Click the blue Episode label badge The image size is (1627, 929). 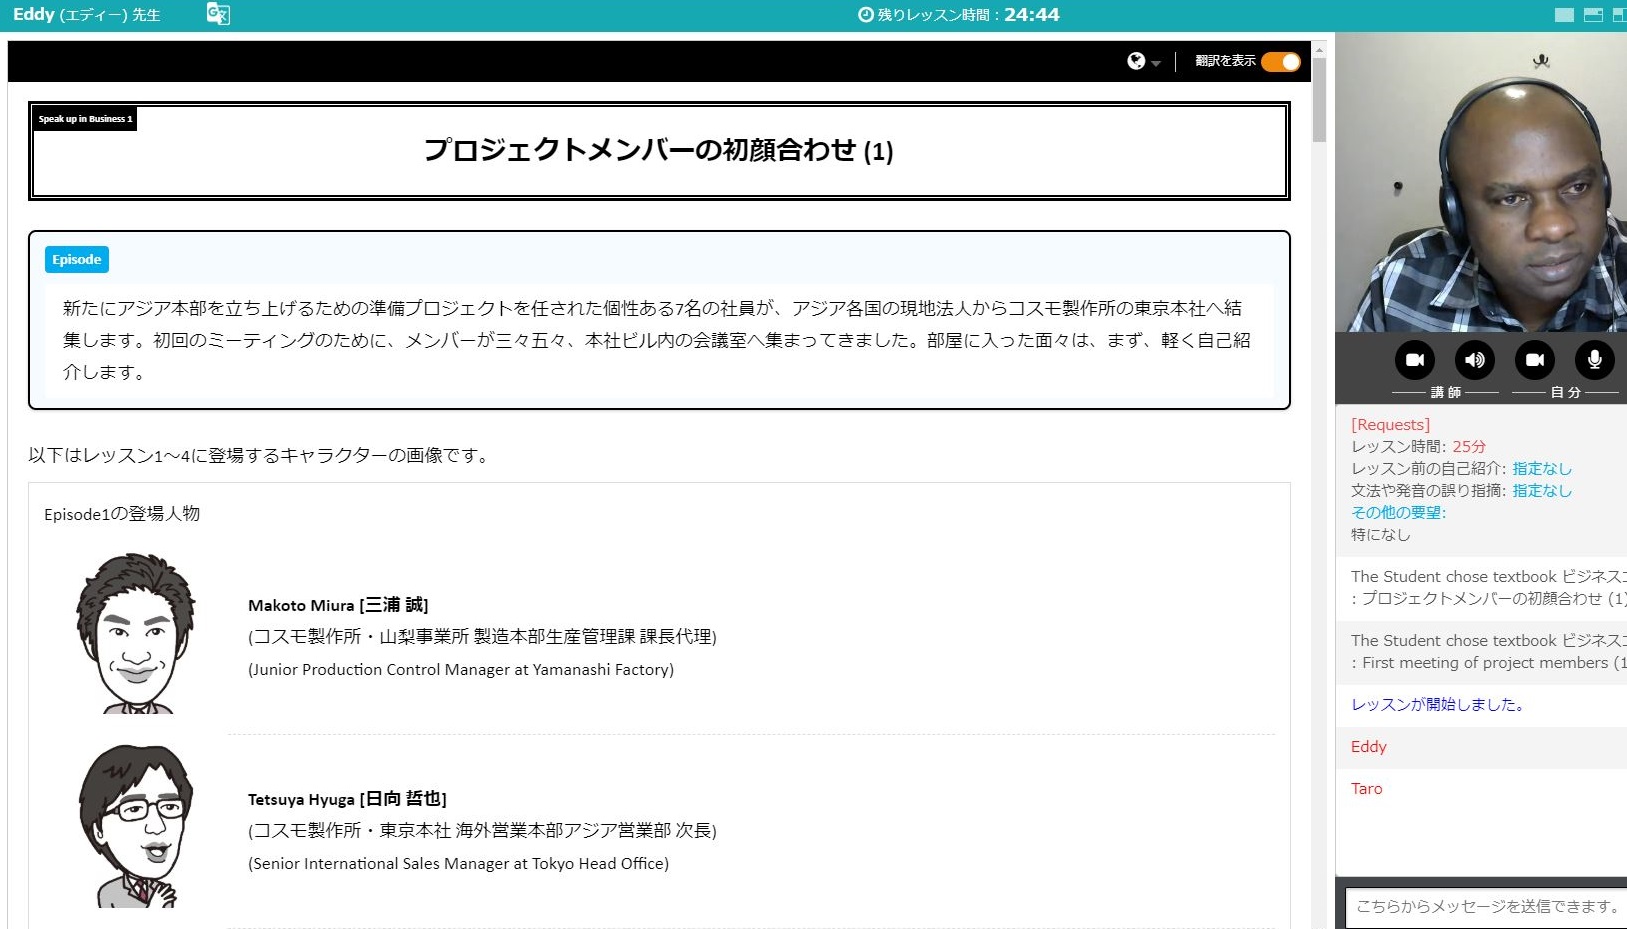77,260
